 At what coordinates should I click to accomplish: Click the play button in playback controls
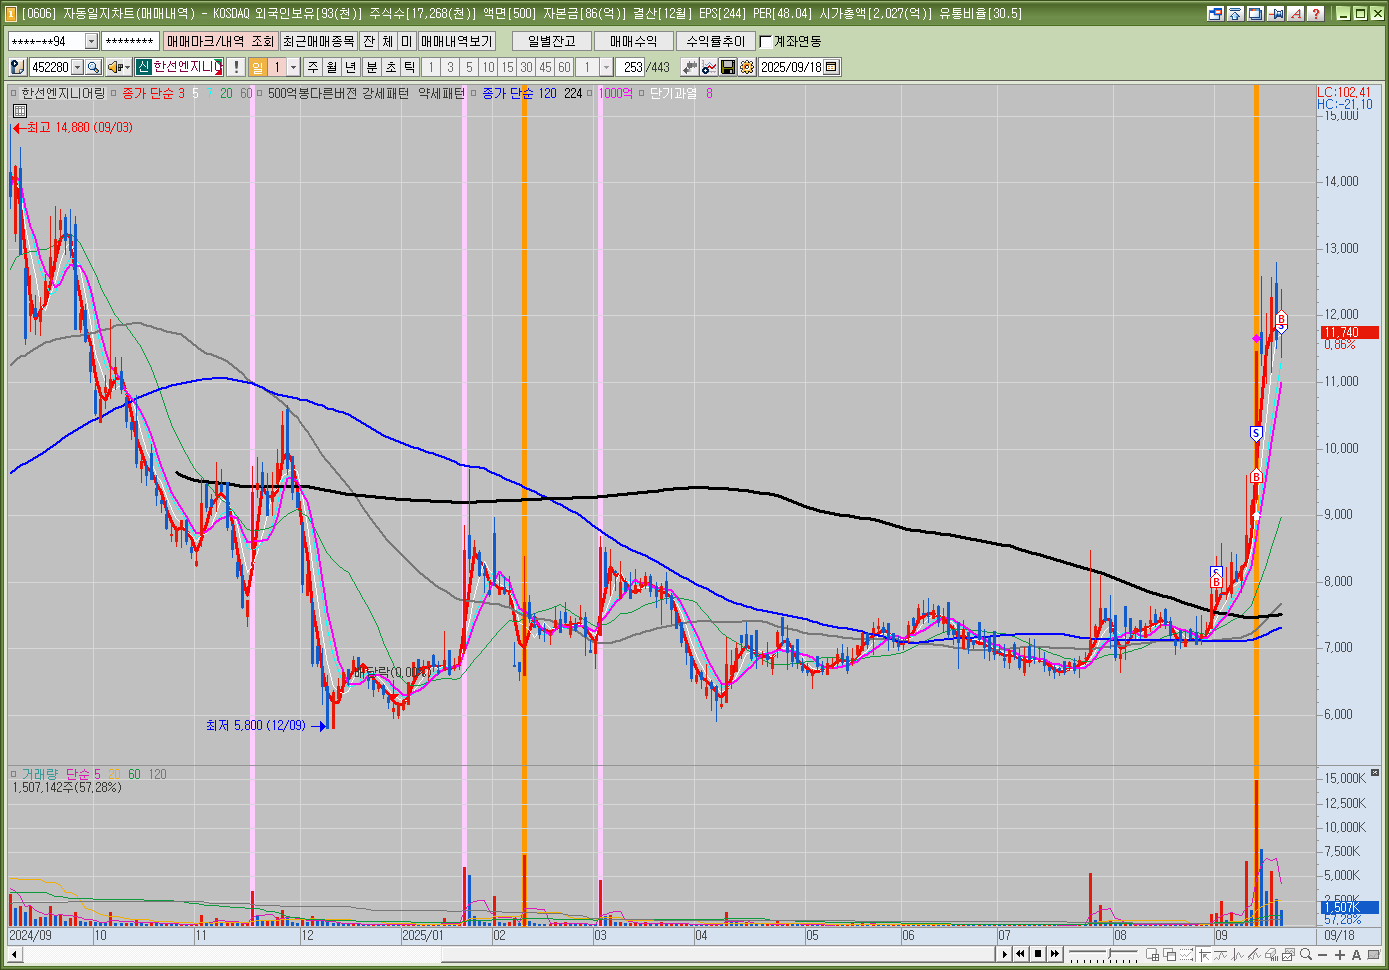[1005, 955]
